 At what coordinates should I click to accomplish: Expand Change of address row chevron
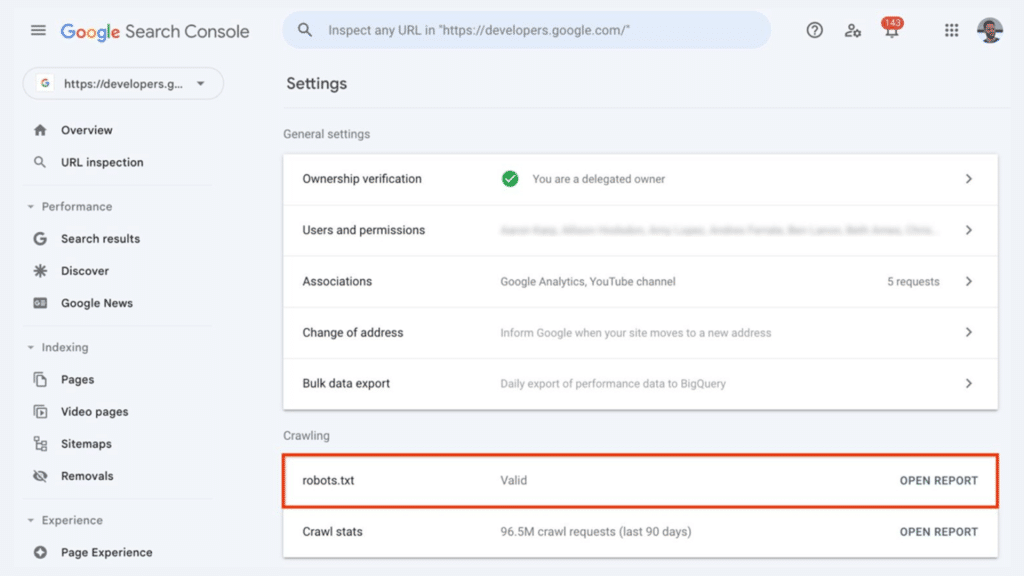[968, 332]
